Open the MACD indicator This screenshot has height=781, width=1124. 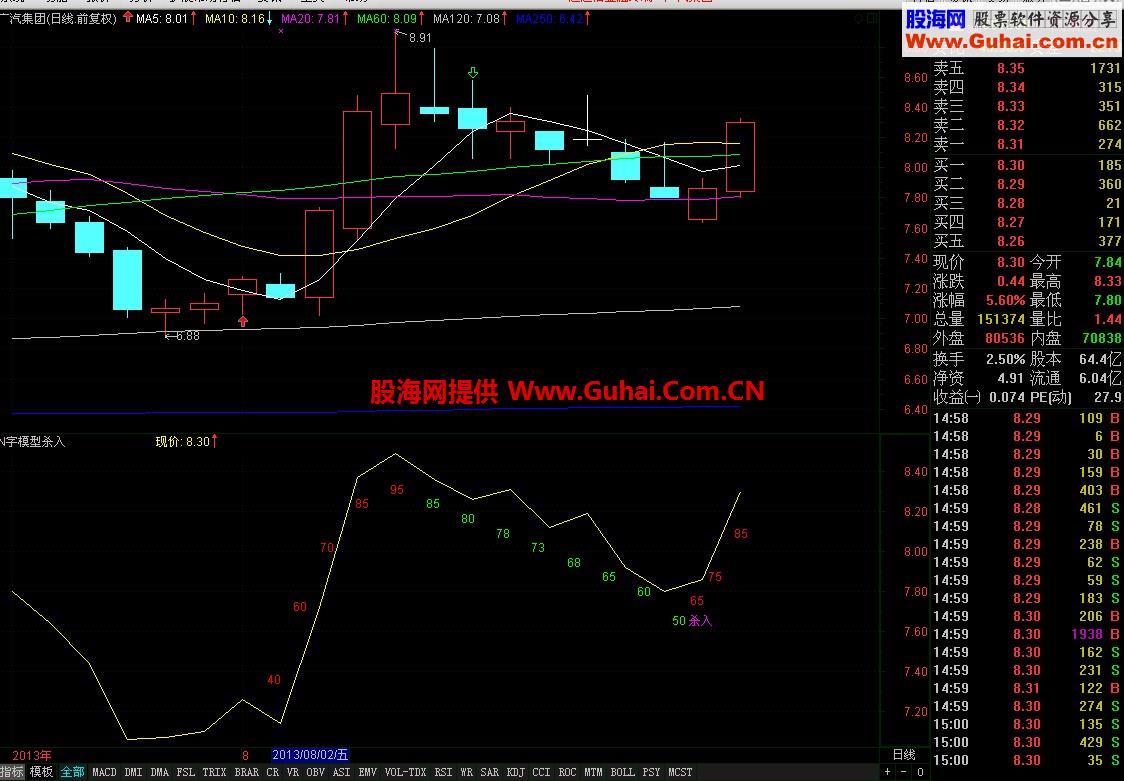[104, 772]
